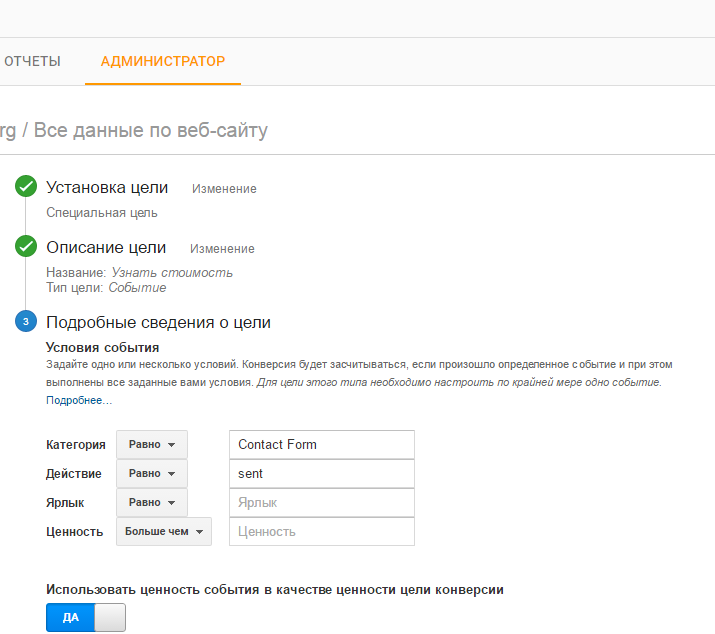This screenshot has height=634, width=715.
Task: Click the Категория field containing Contact Form
Action: point(321,445)
